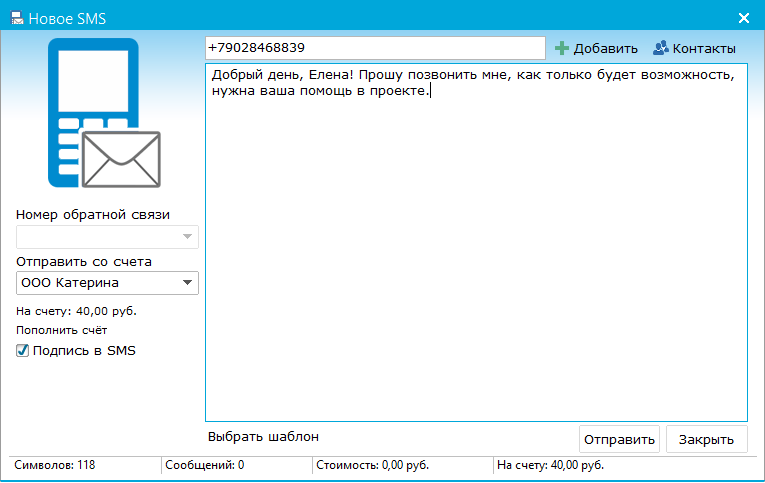Close the New SMS window with X
Screen dimensions: 765x483
[x=743, y=18]
